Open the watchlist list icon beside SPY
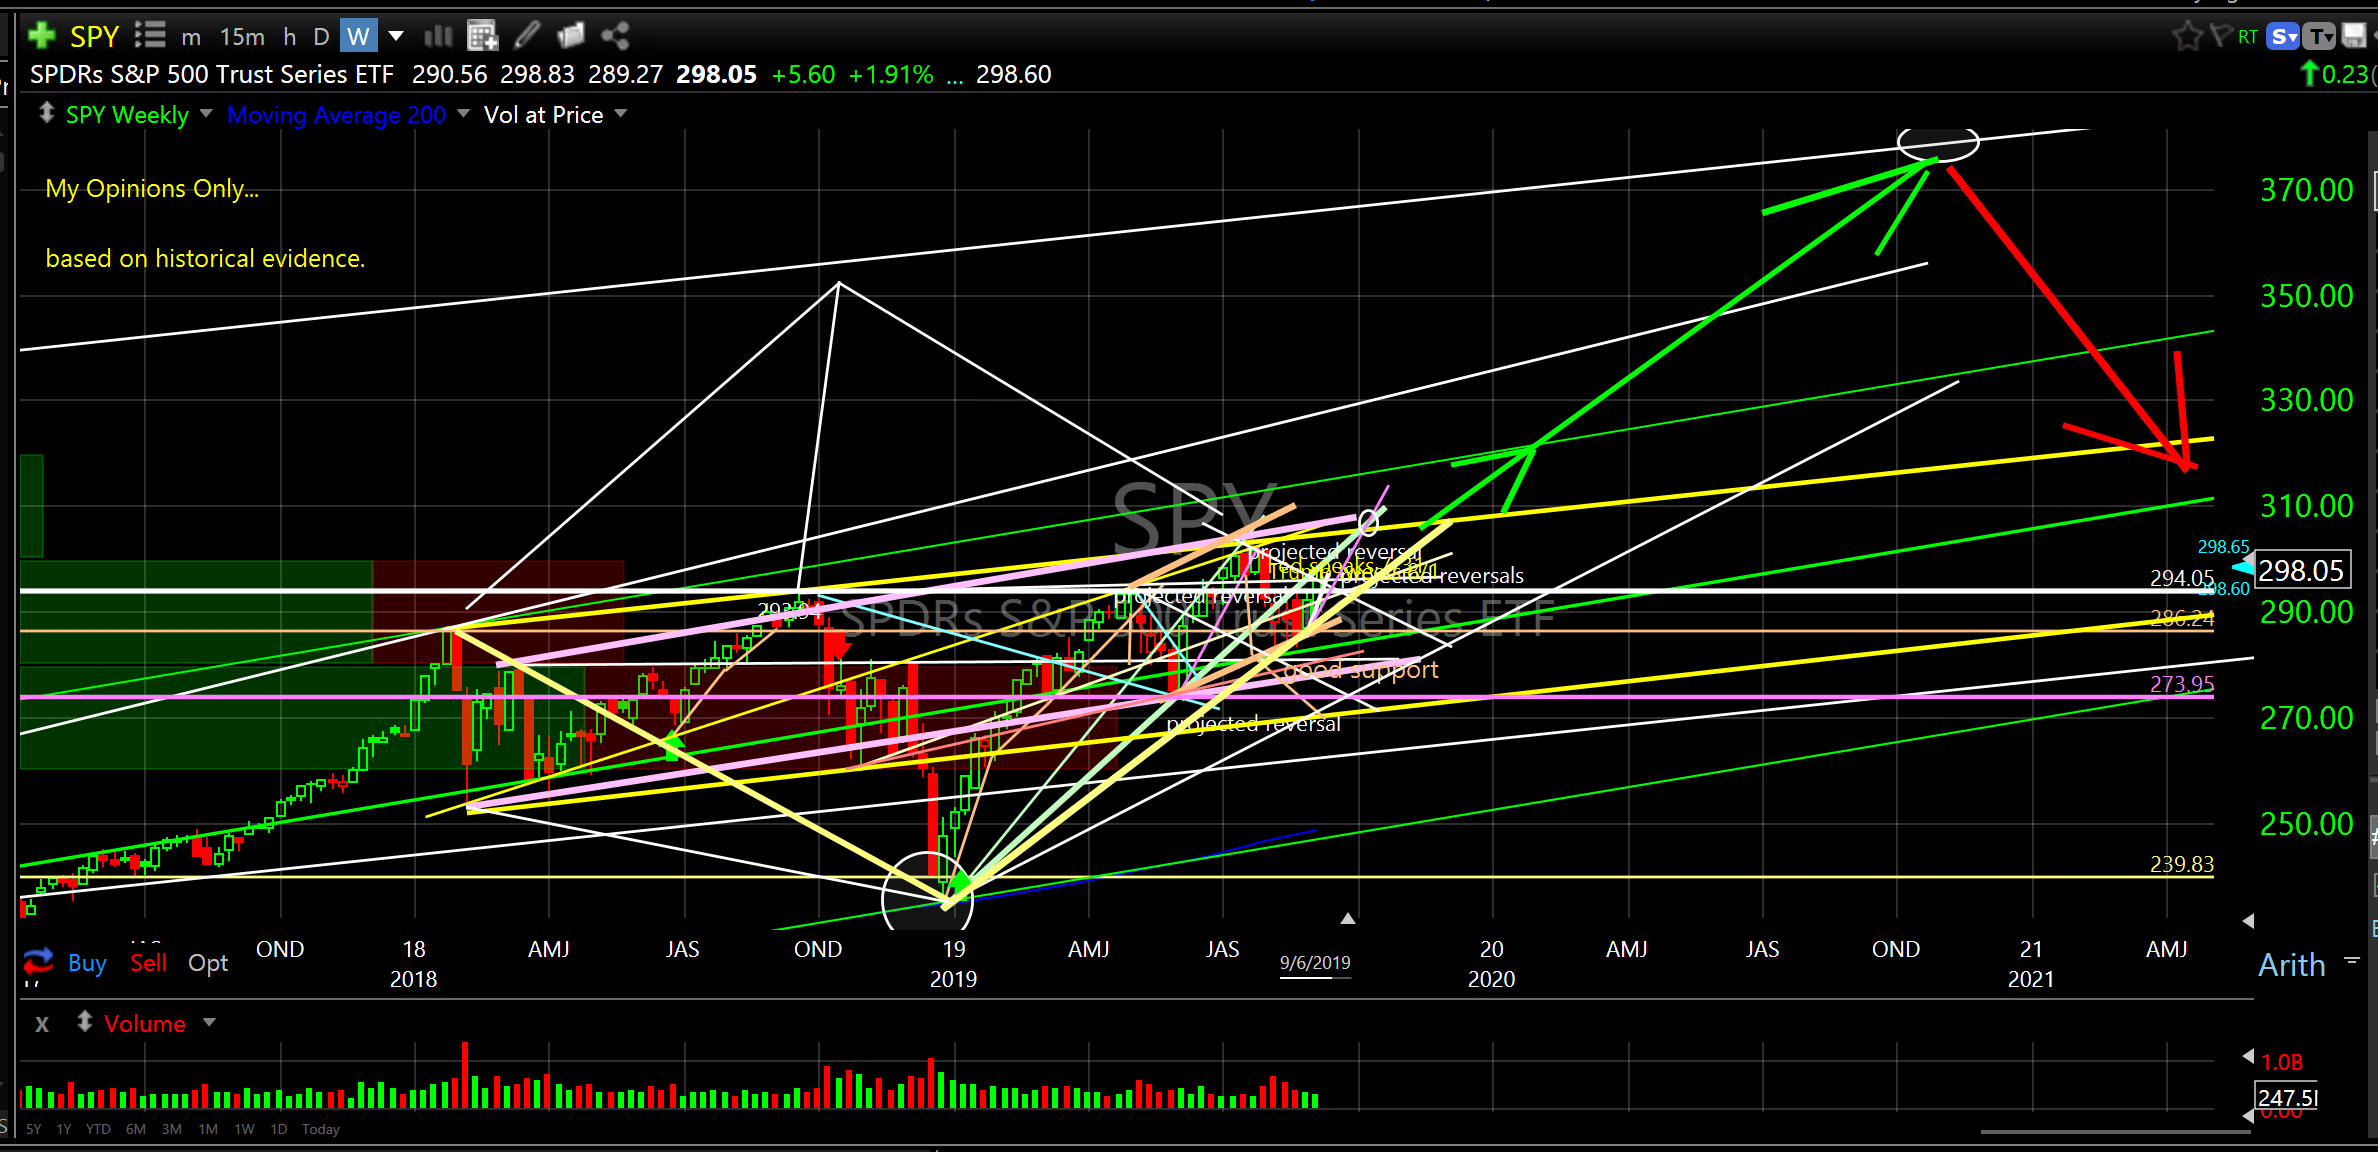 pyautogui.click(x=150, y=37)
